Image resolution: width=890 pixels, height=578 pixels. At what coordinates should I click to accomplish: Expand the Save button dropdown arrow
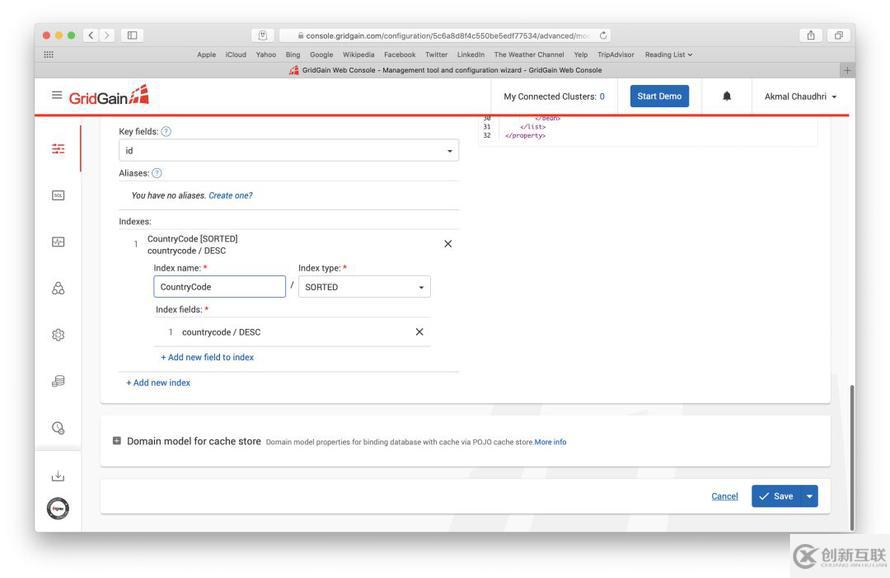pos(809,496)
